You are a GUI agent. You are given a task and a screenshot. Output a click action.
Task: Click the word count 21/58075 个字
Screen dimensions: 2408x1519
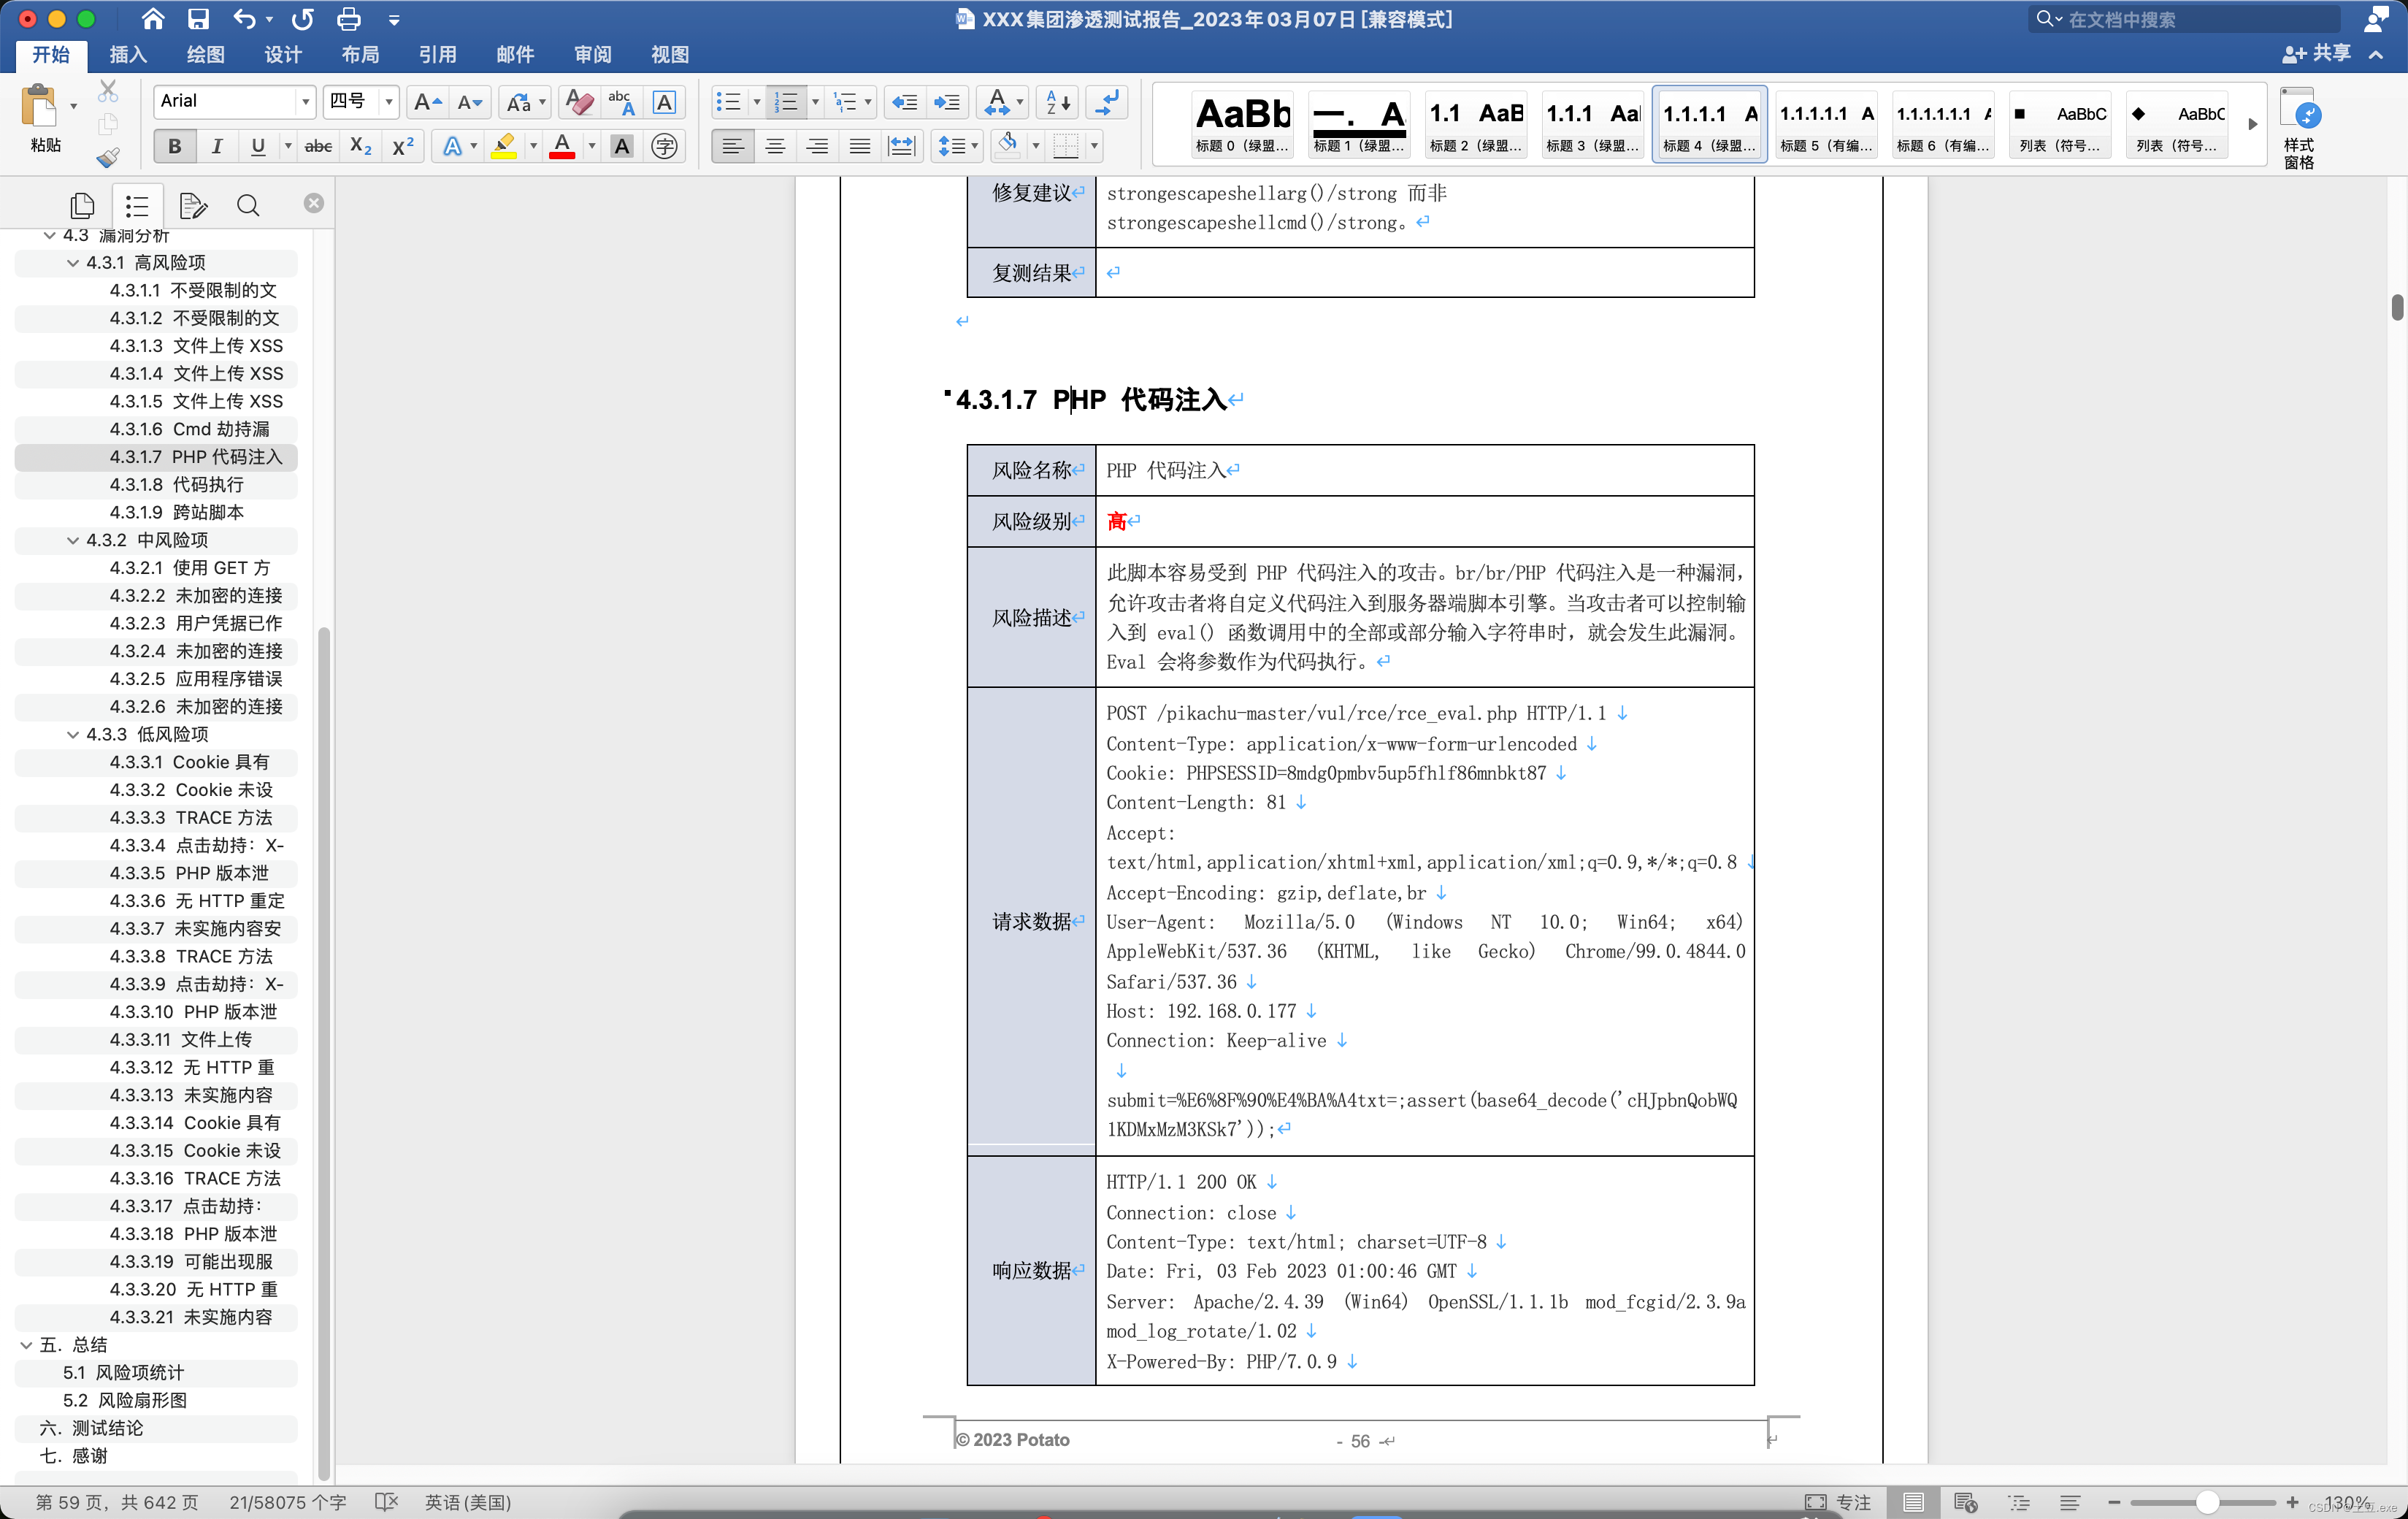[288, 1502]
